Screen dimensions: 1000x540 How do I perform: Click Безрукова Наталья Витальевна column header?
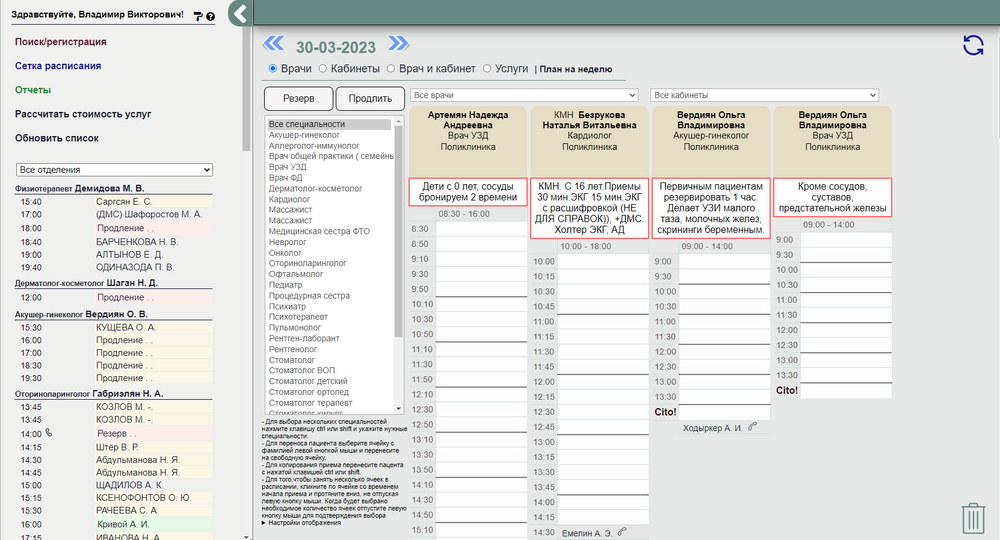pyautogui.click(x=589, y=142)
